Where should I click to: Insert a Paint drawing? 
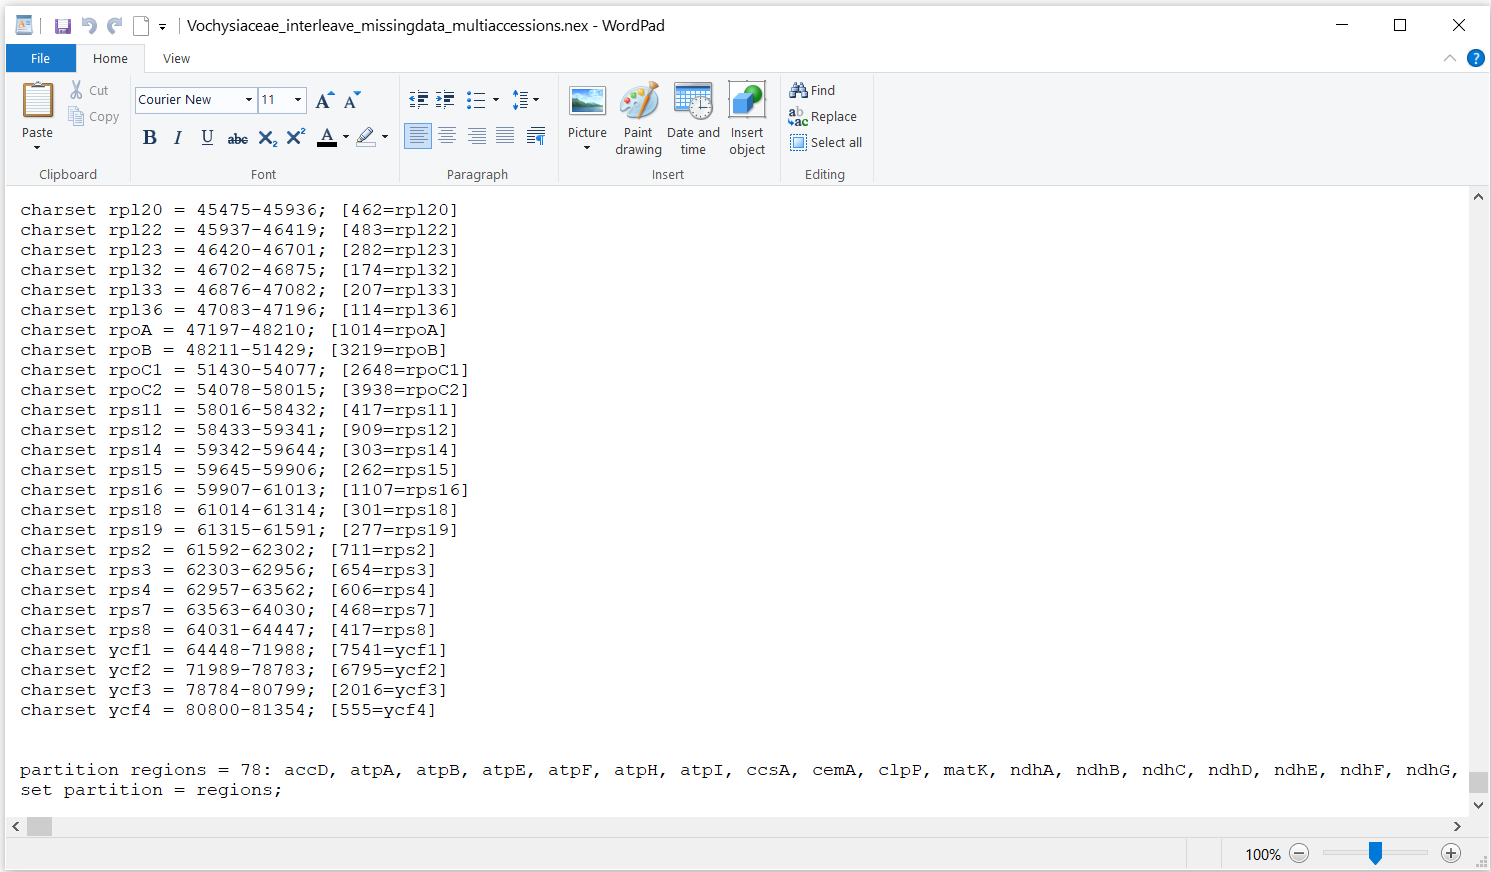click(638, 119)
